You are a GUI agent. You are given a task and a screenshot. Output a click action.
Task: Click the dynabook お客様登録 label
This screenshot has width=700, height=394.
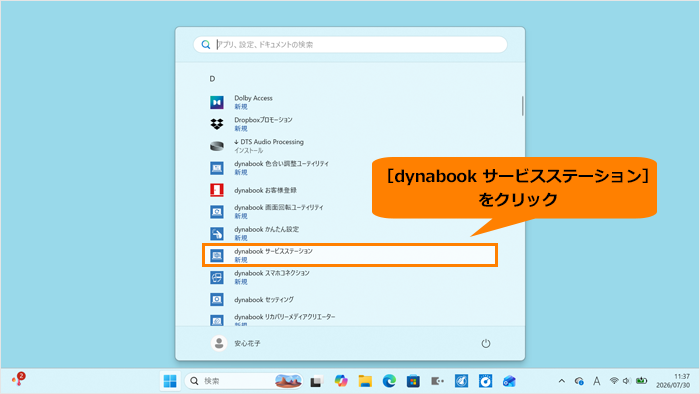coord(265,190)
